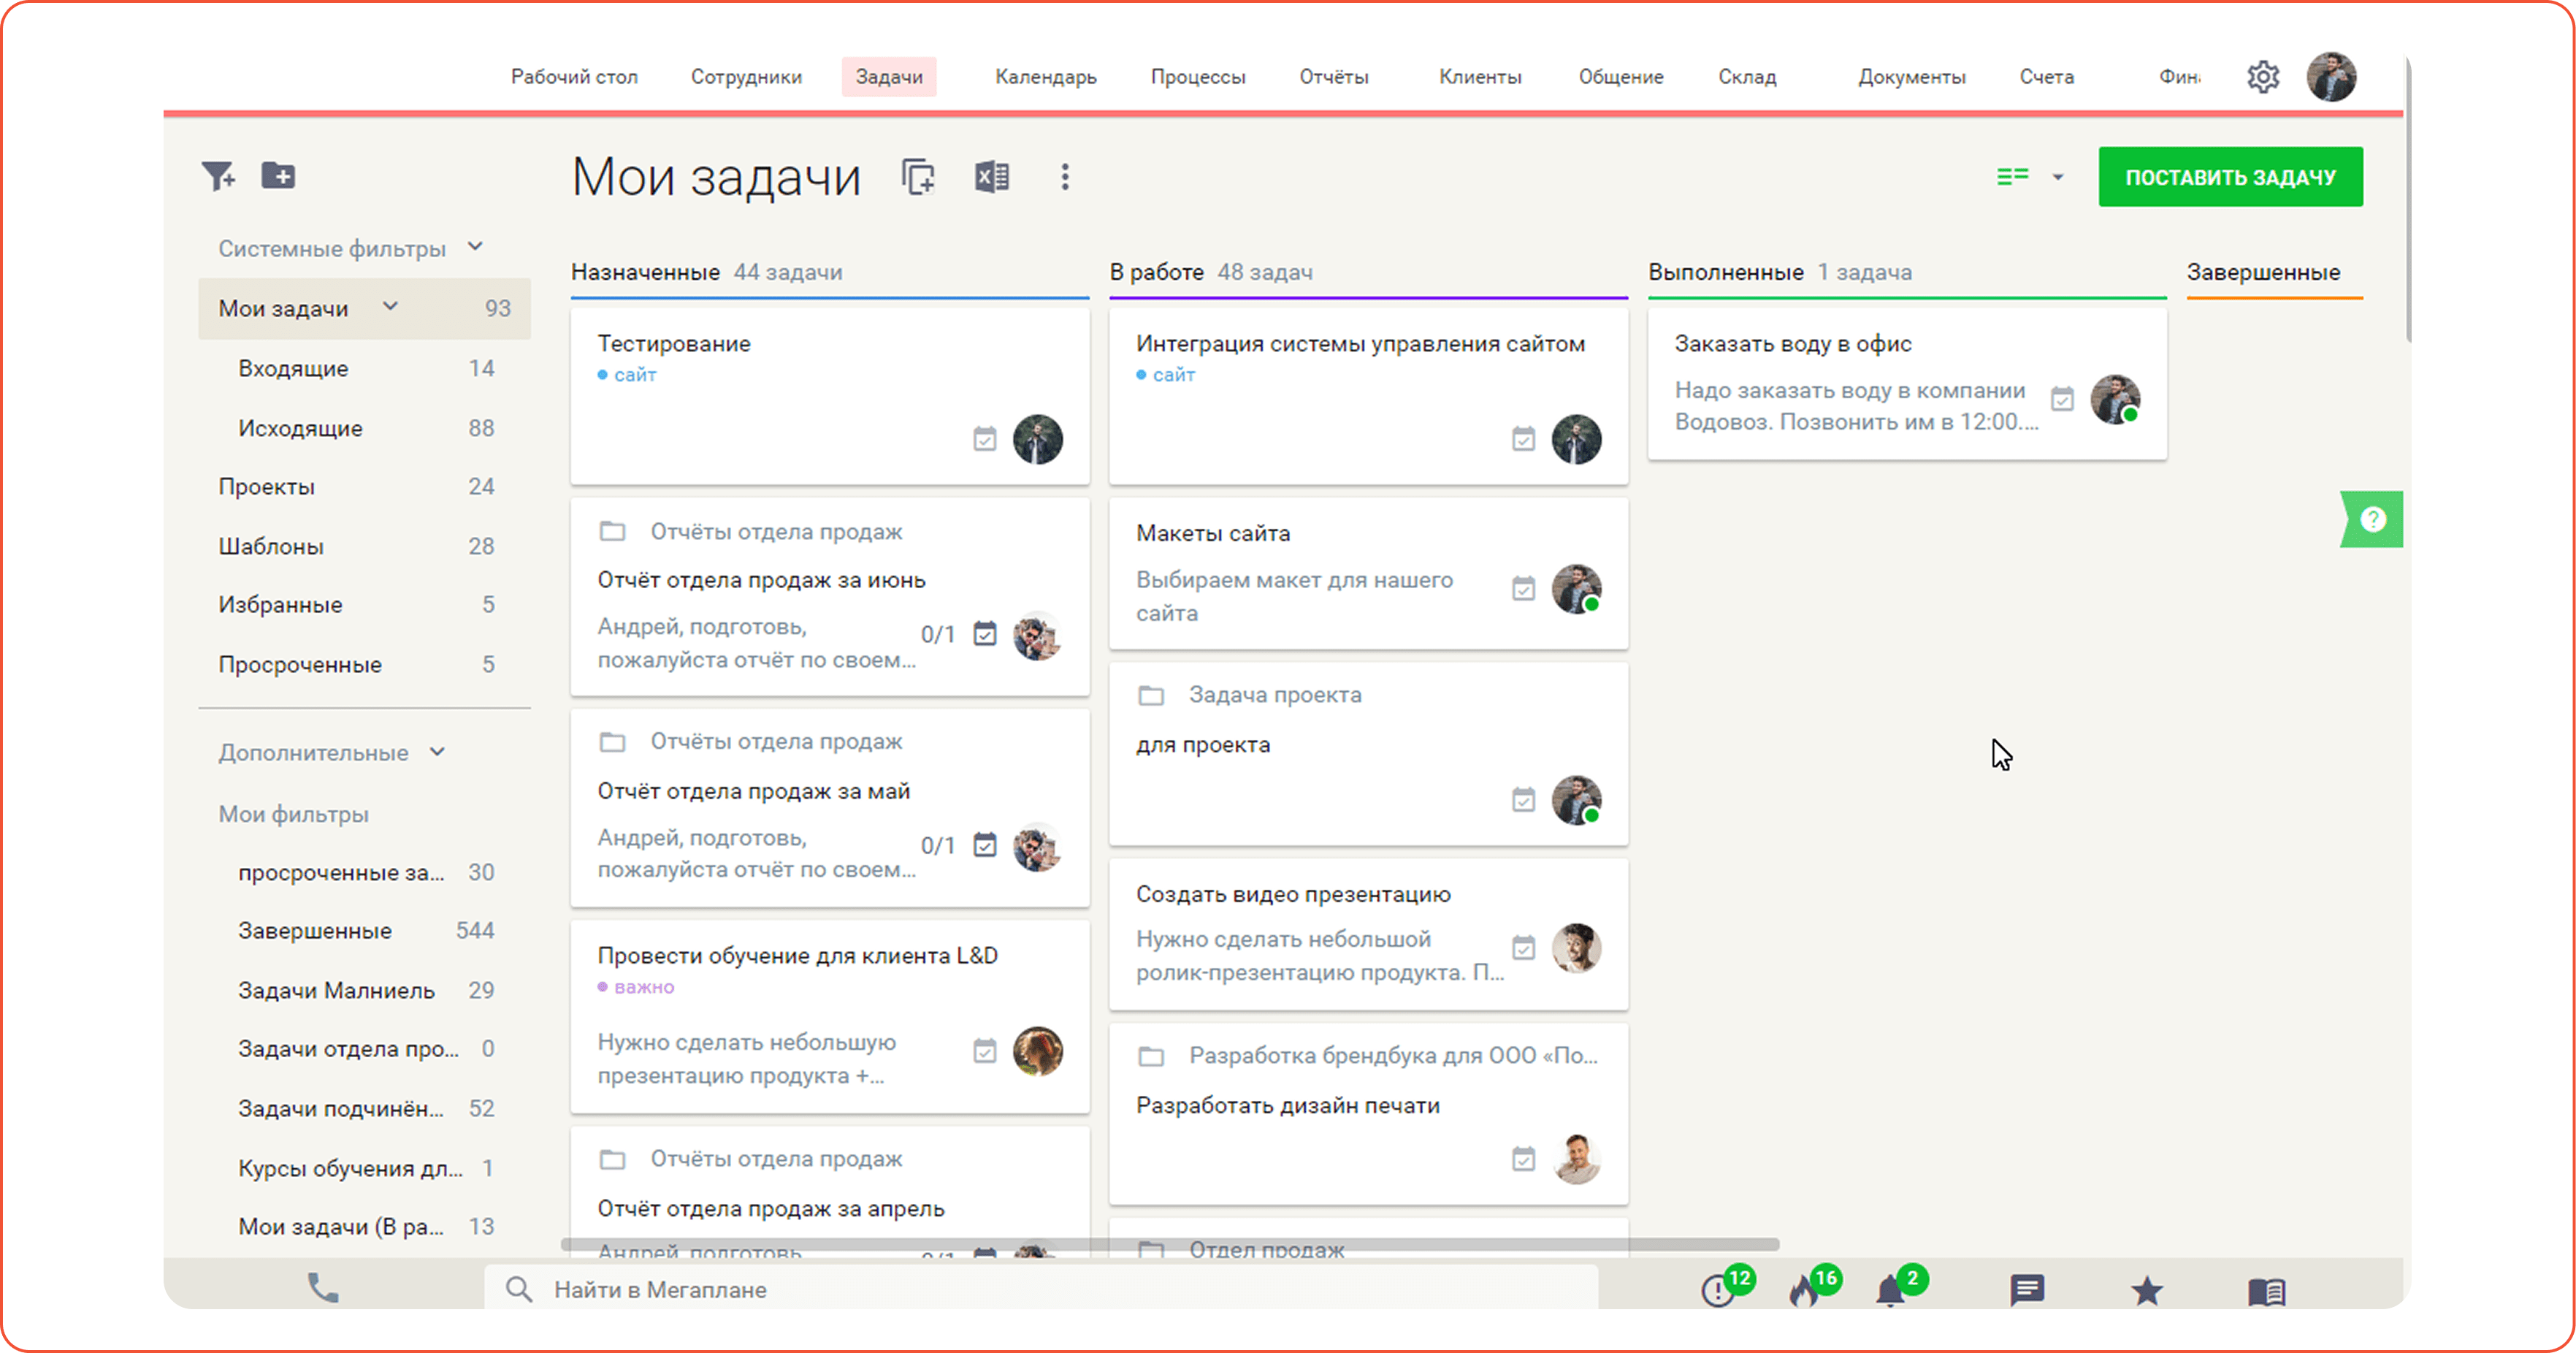
Task: Export tasks via the Excel icon
Action: point(992,177)
